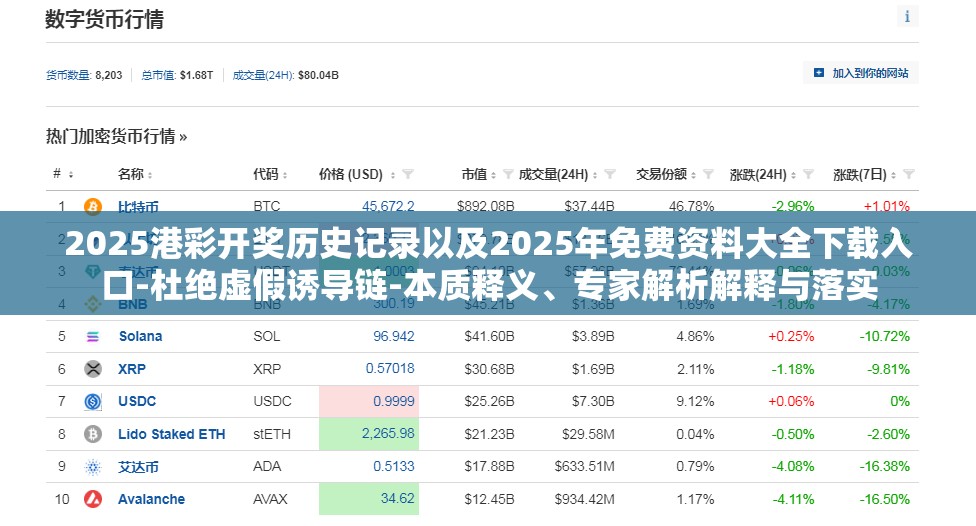The image size is (976, 526).
Task: Click the XRP coin logo
Action: (93, 369)
